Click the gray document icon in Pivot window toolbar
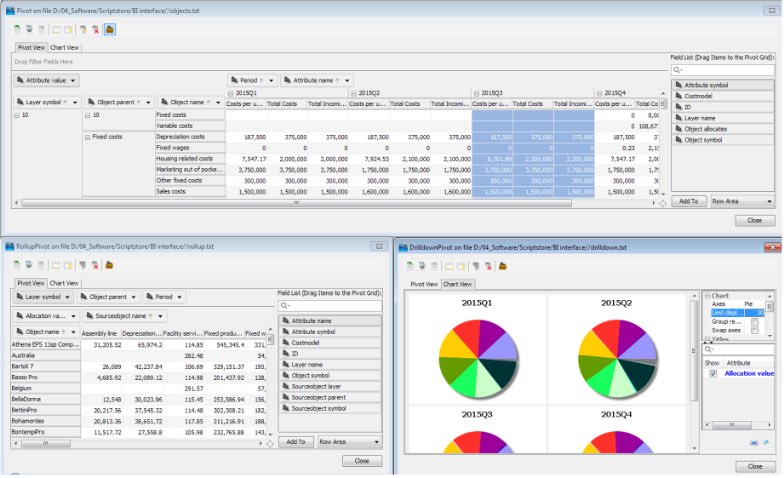This screenshot has width=784, height=478. coord(42,30)
